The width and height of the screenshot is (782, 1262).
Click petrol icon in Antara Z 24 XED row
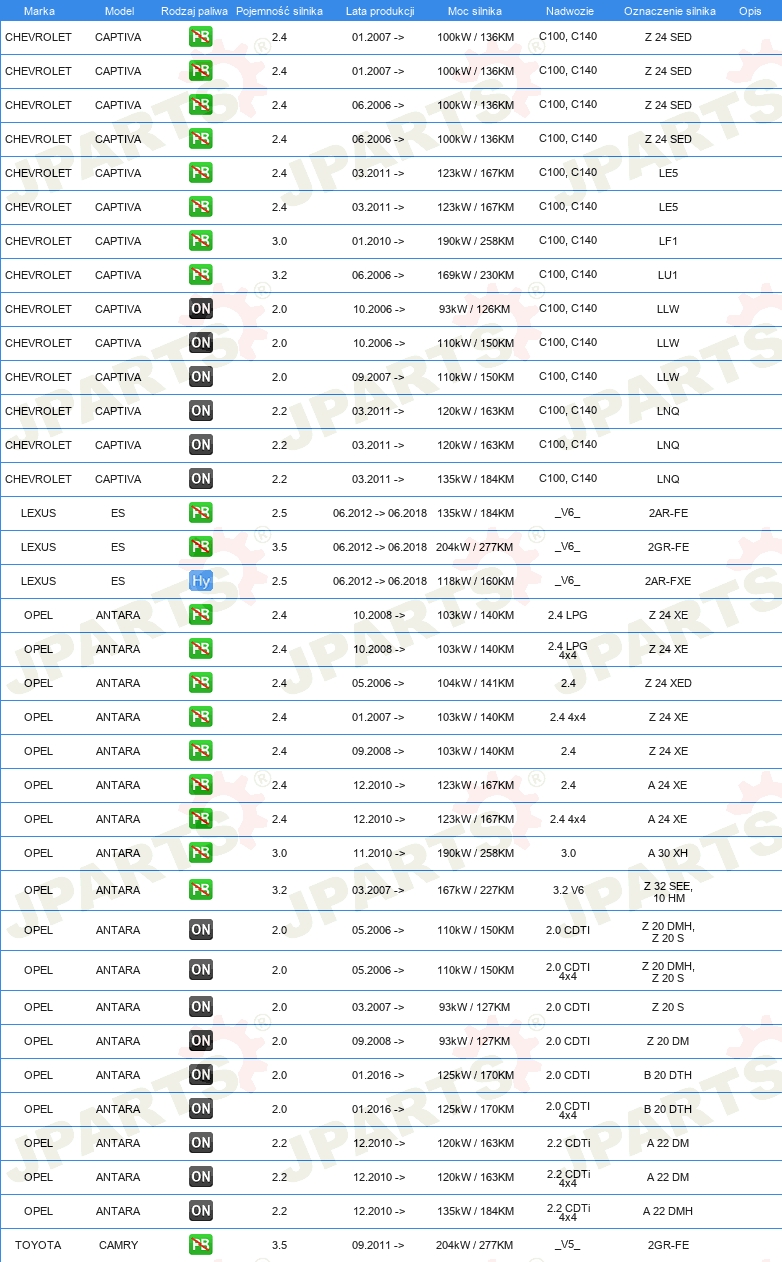pyautogui.click(x=201, y=683)
